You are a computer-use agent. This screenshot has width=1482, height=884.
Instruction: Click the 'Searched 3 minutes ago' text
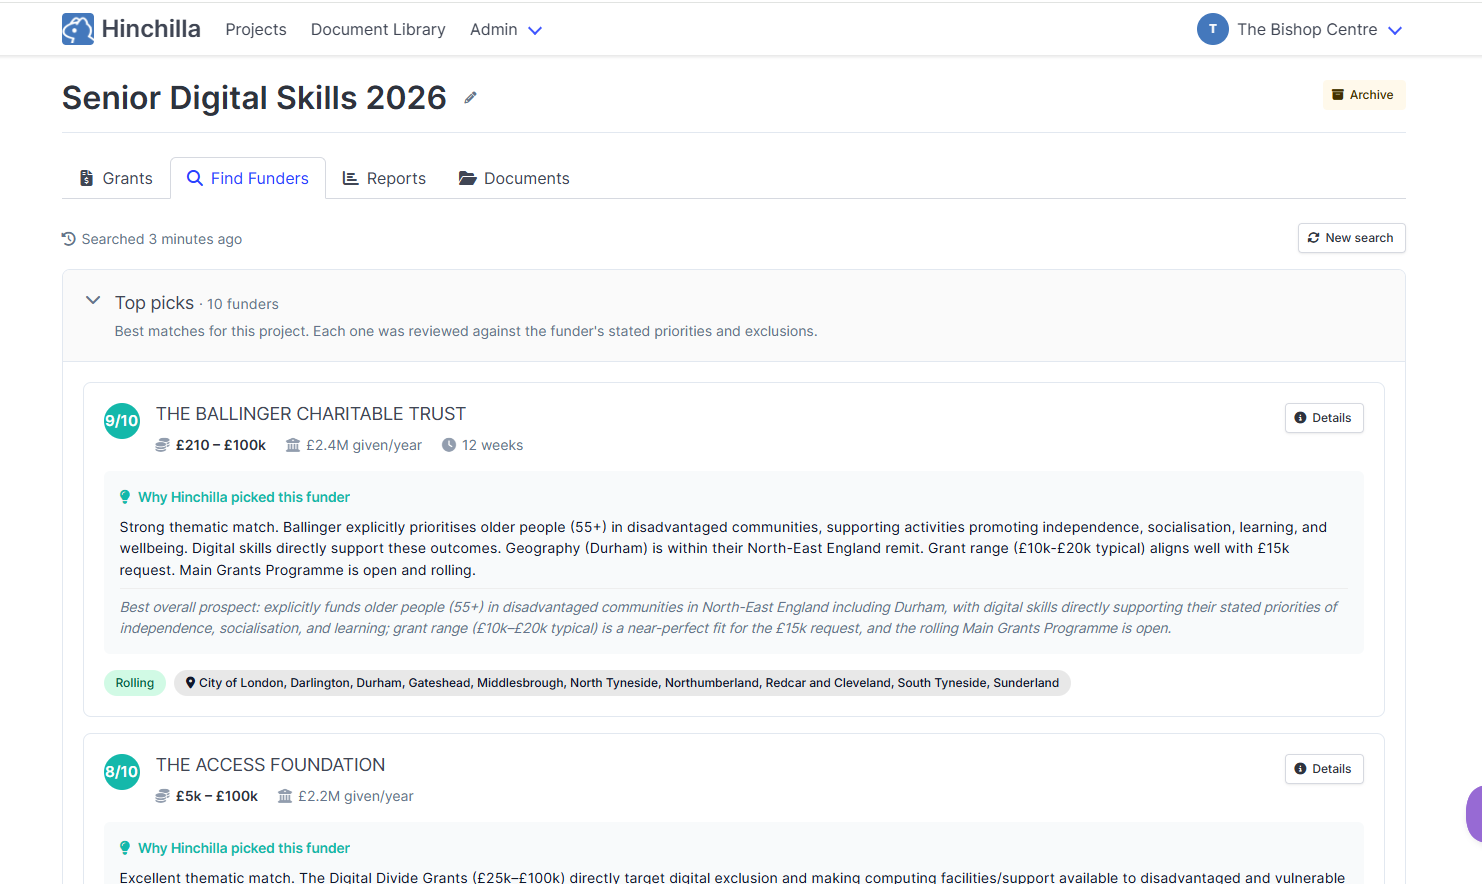pos(162,239)
